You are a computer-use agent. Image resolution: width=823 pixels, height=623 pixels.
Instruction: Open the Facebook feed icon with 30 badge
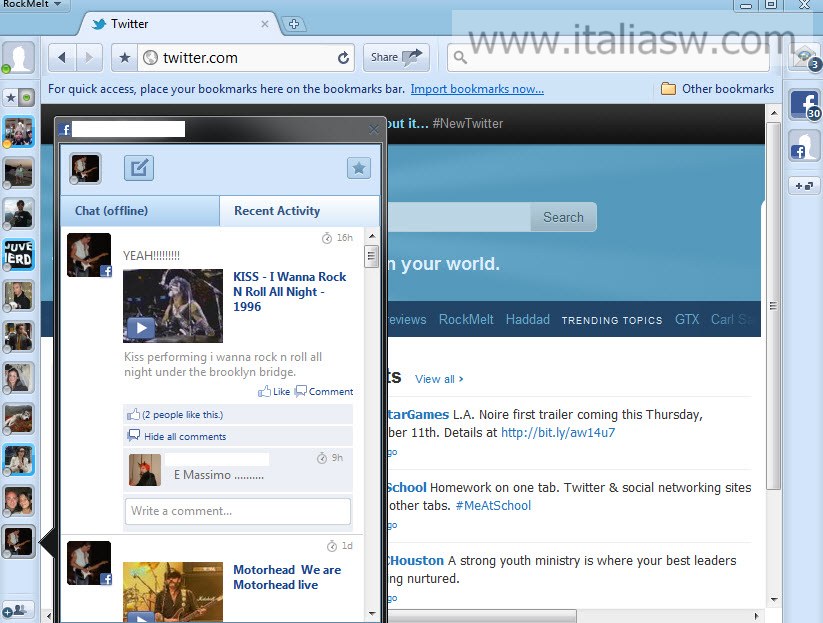805,105
